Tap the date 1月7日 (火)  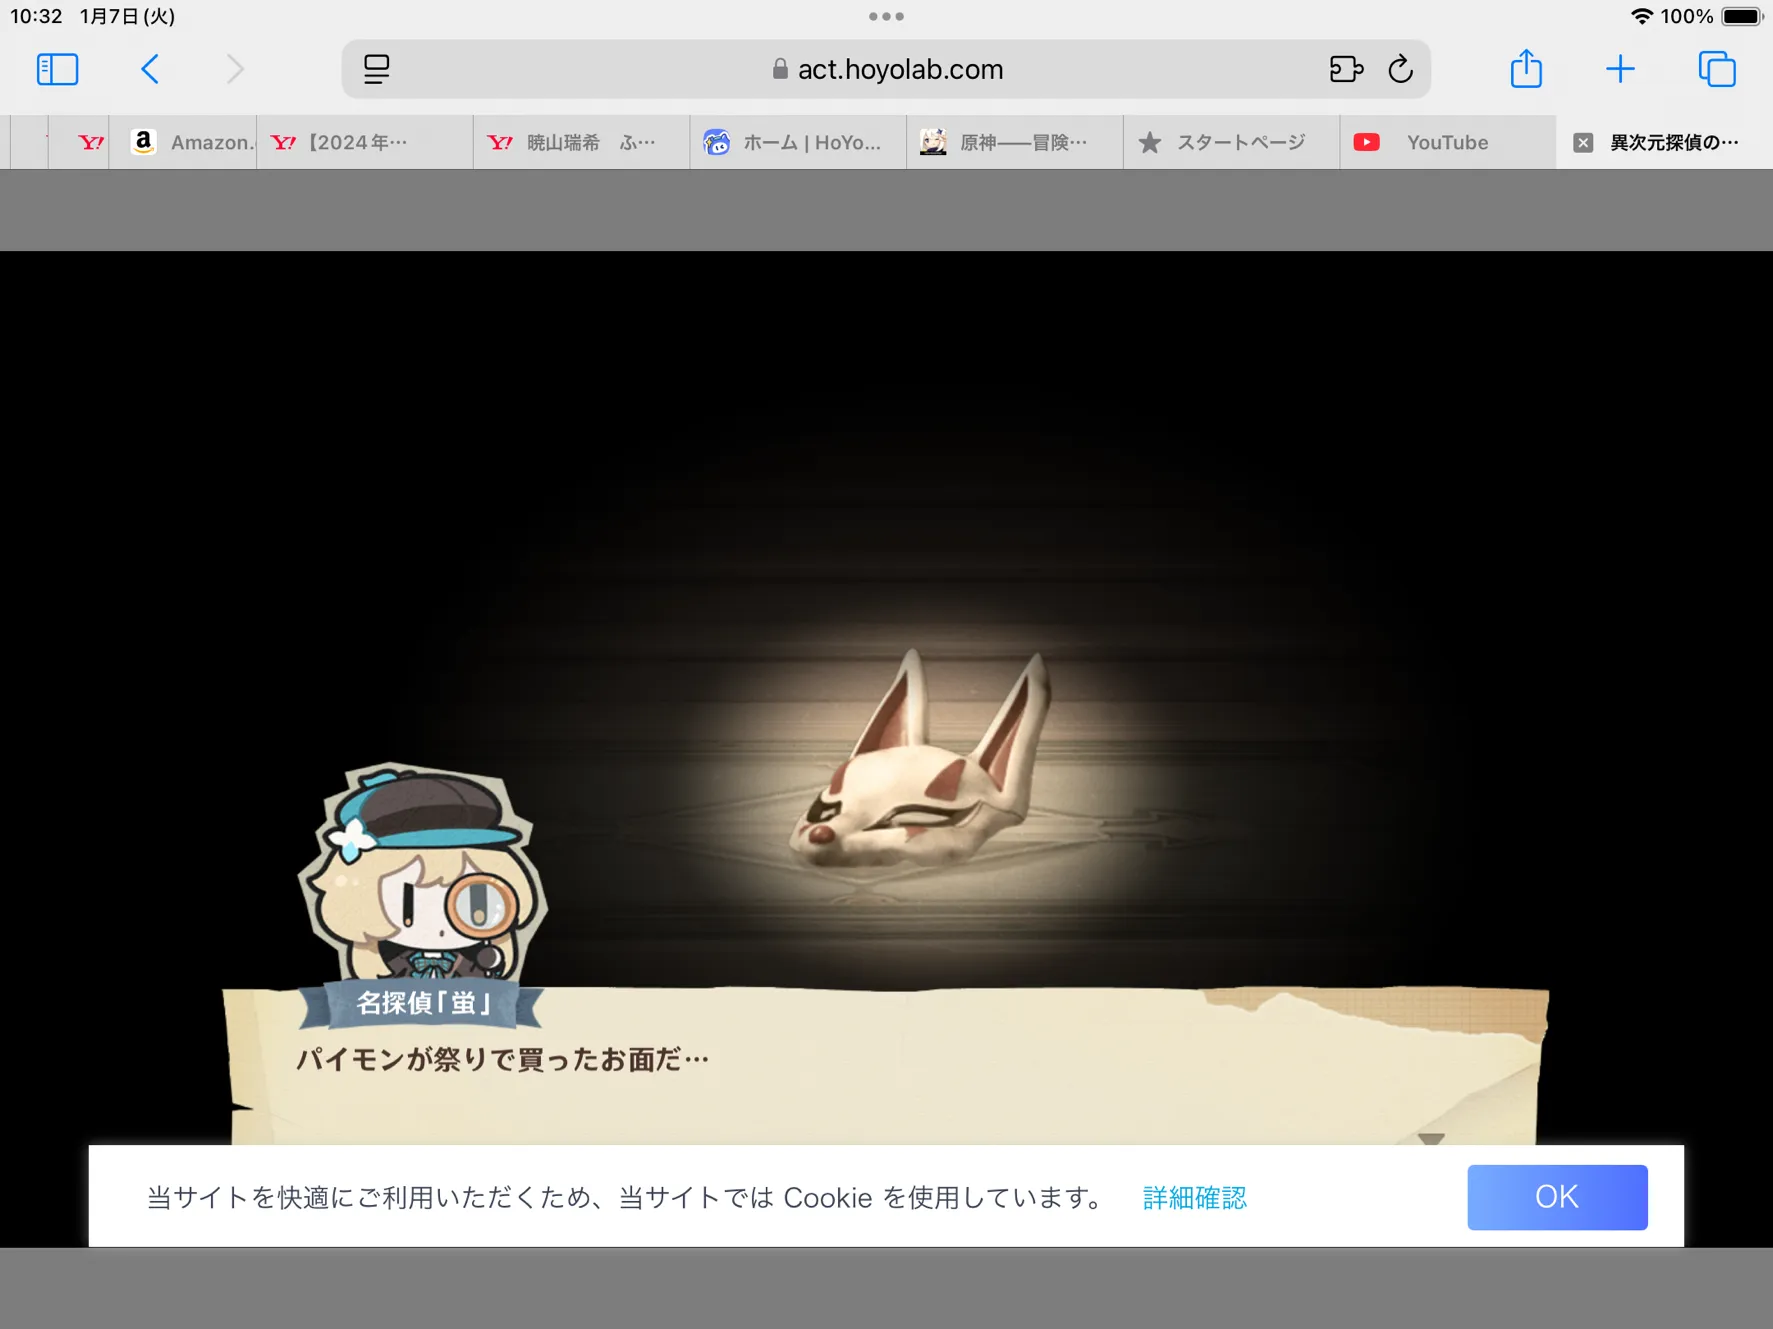pyautogui.click(x=127, y=16)
